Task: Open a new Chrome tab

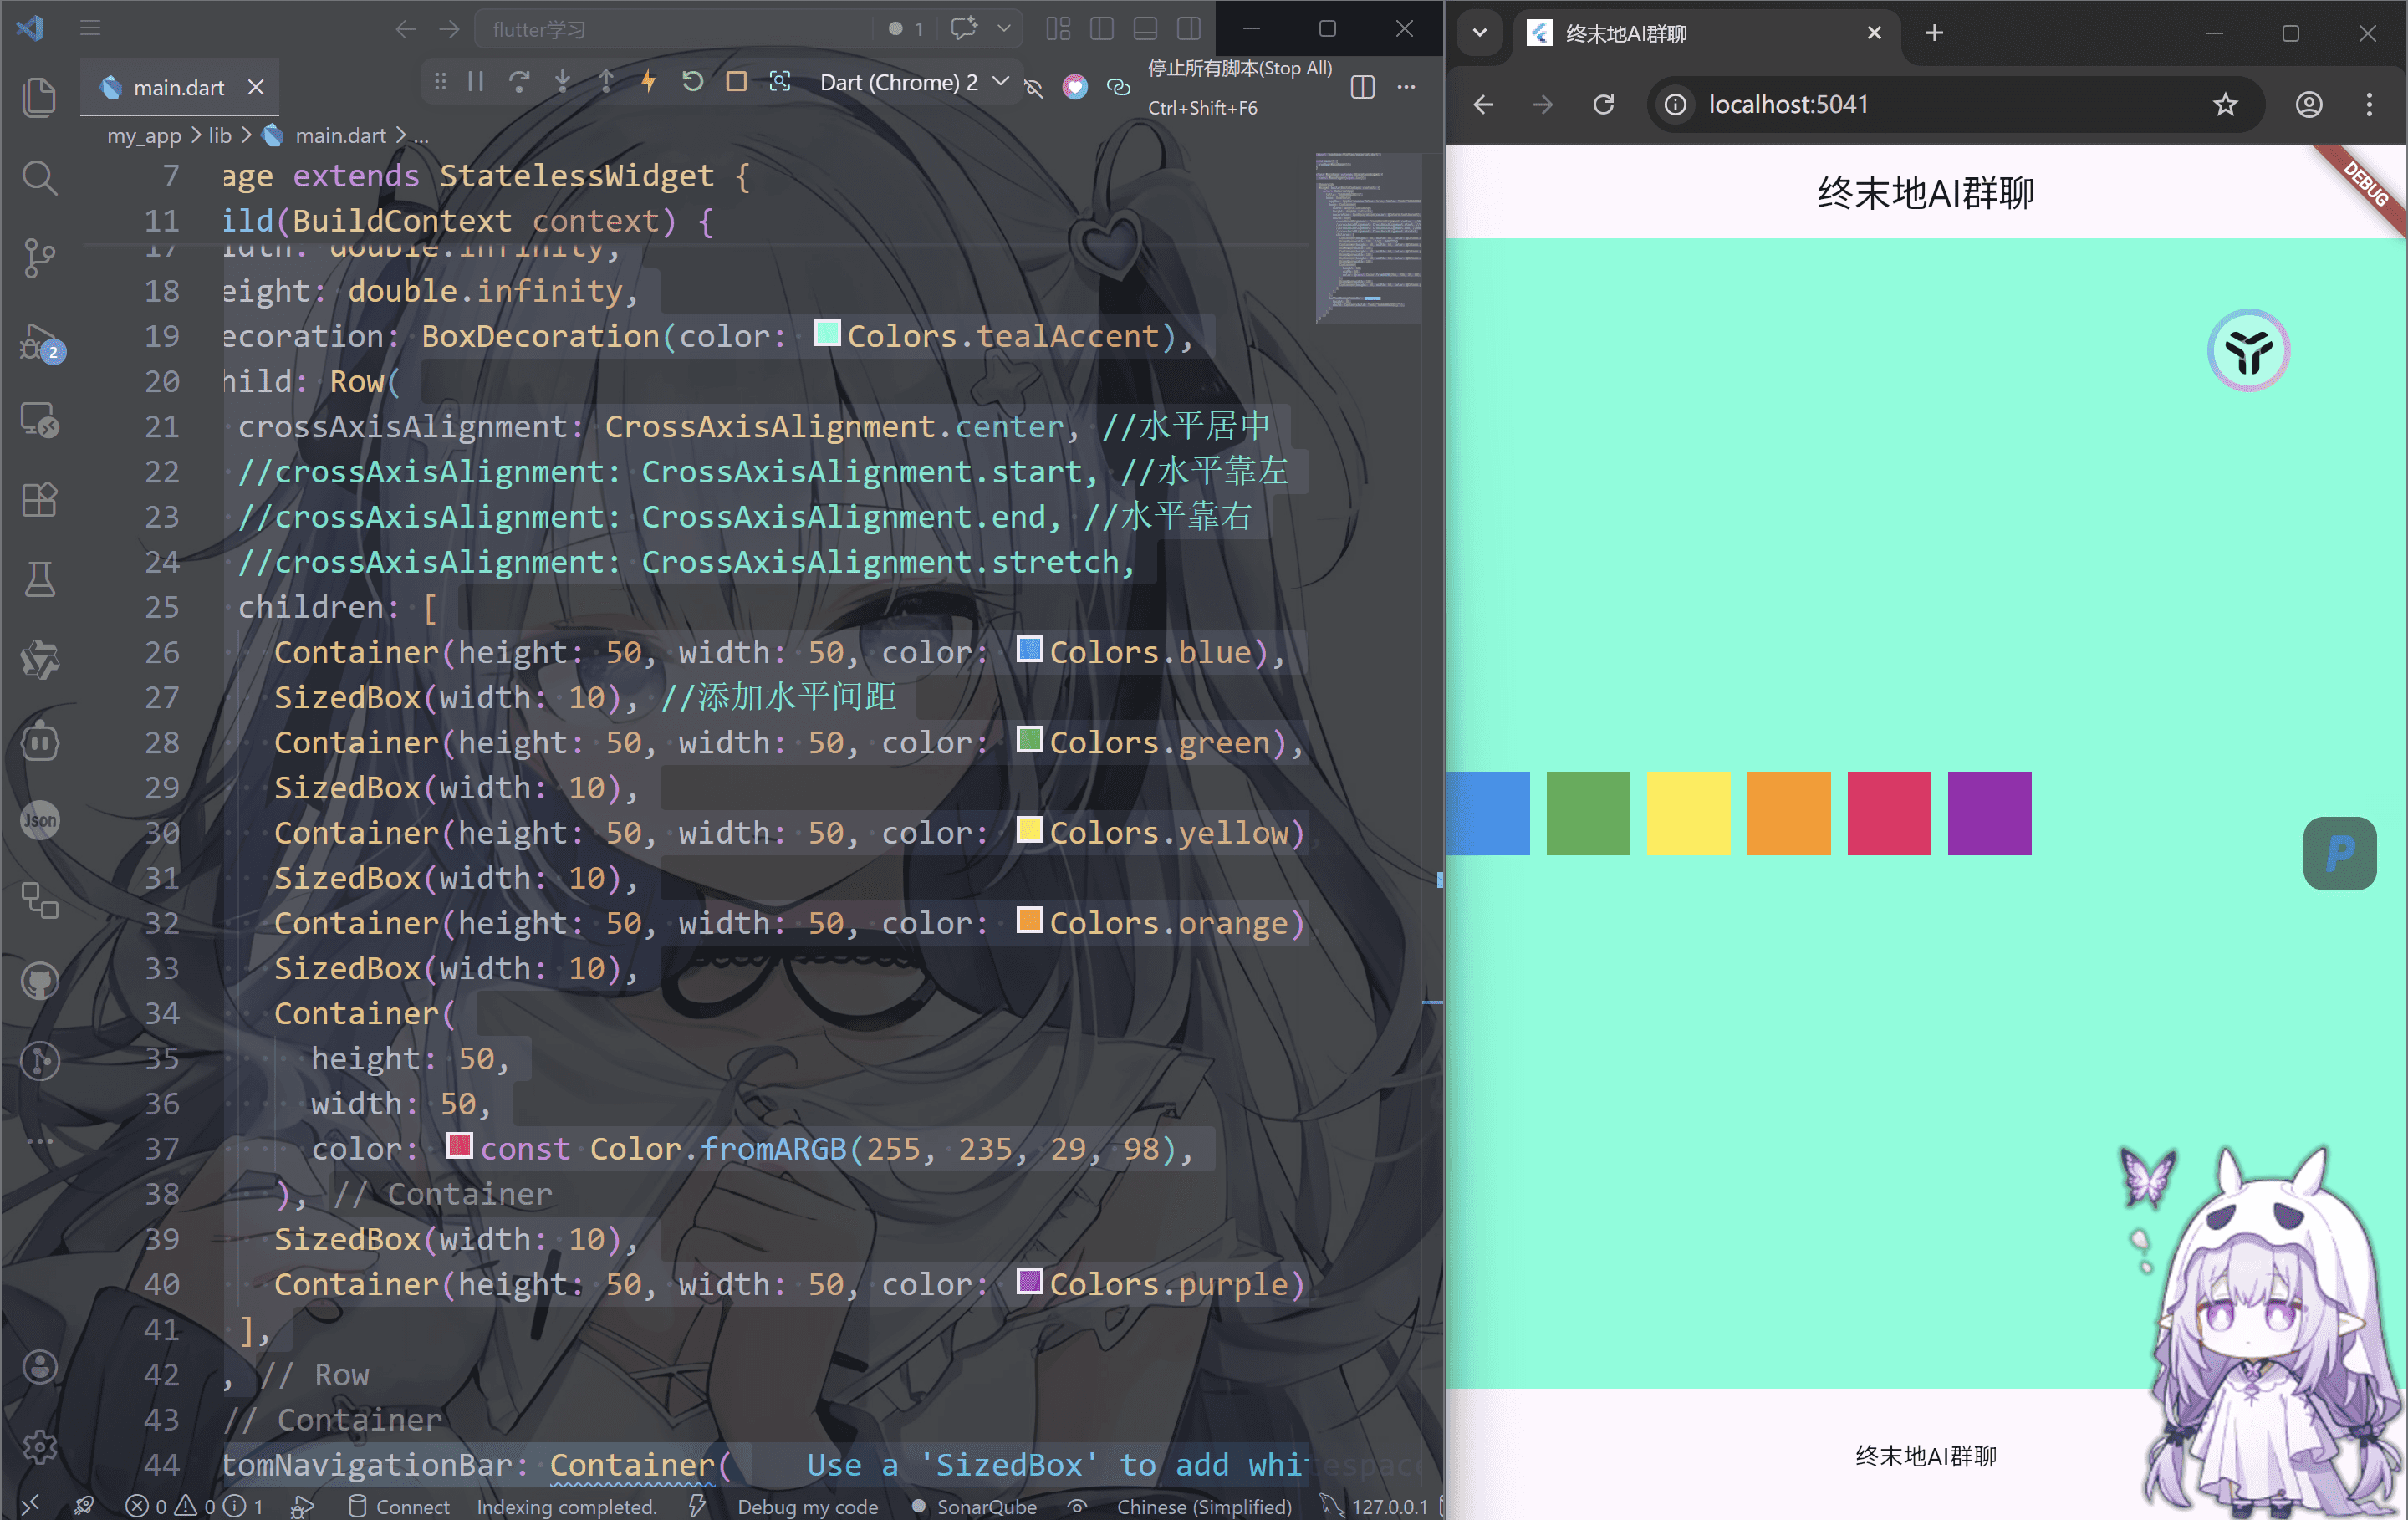Action: click(1934, 33)
